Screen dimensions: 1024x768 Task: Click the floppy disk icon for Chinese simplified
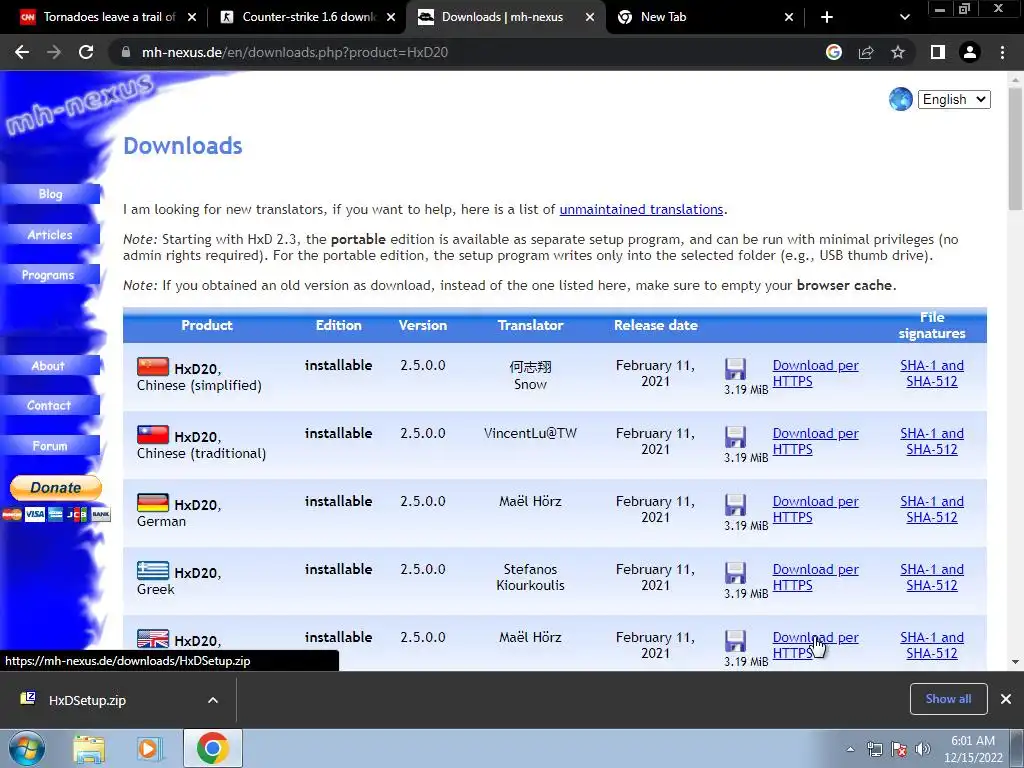[x=735, y=369]
